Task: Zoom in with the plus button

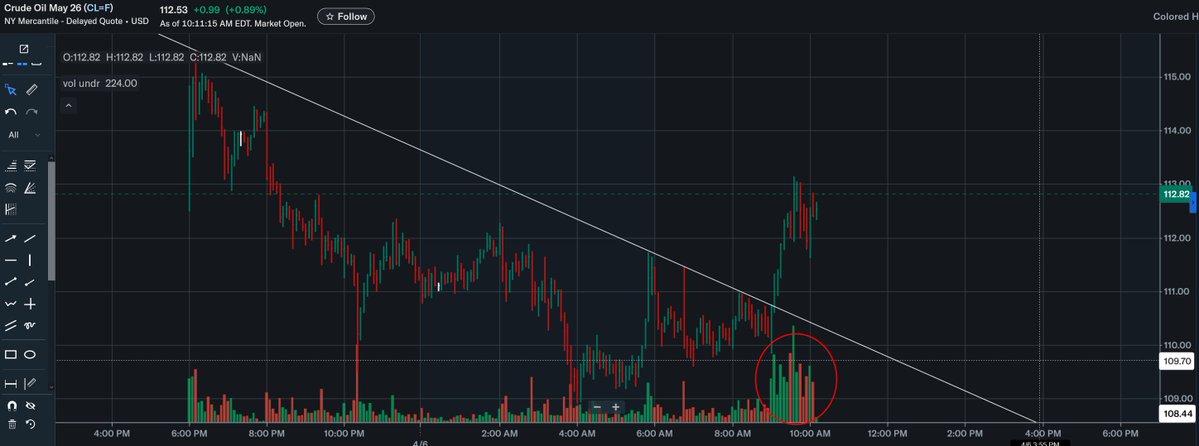Action: (616, 407)
